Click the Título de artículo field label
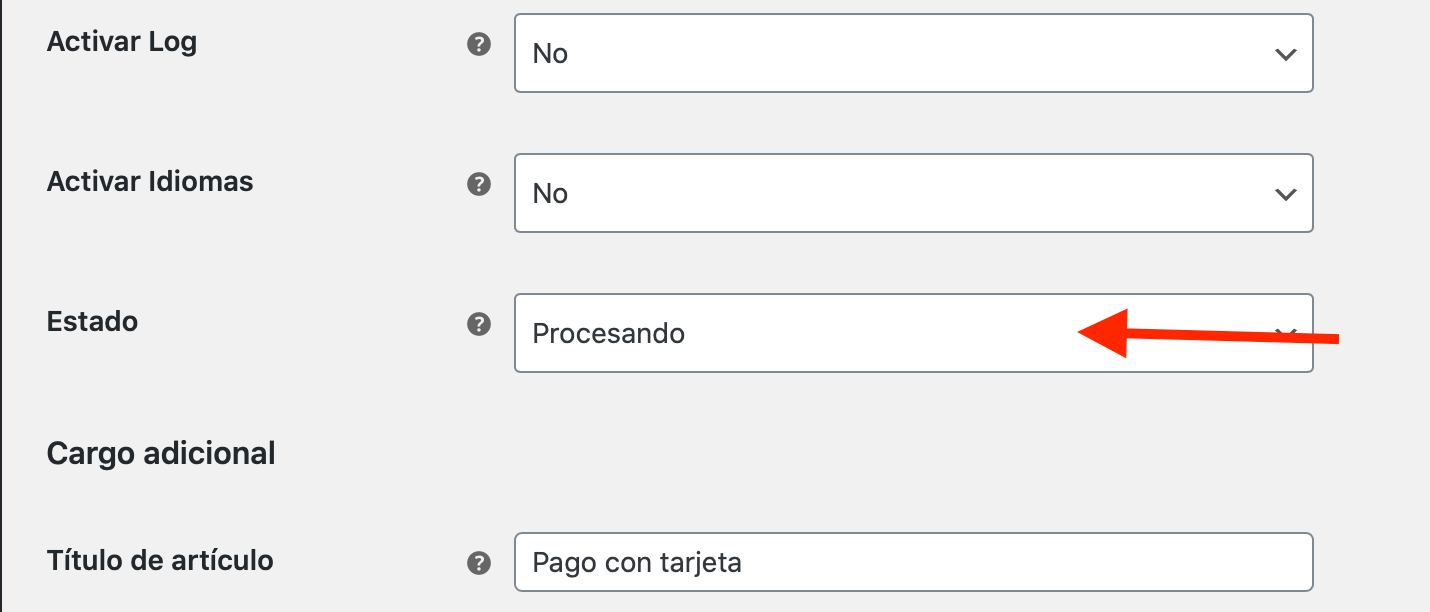 pyautogui.click(x=160, y=560)
